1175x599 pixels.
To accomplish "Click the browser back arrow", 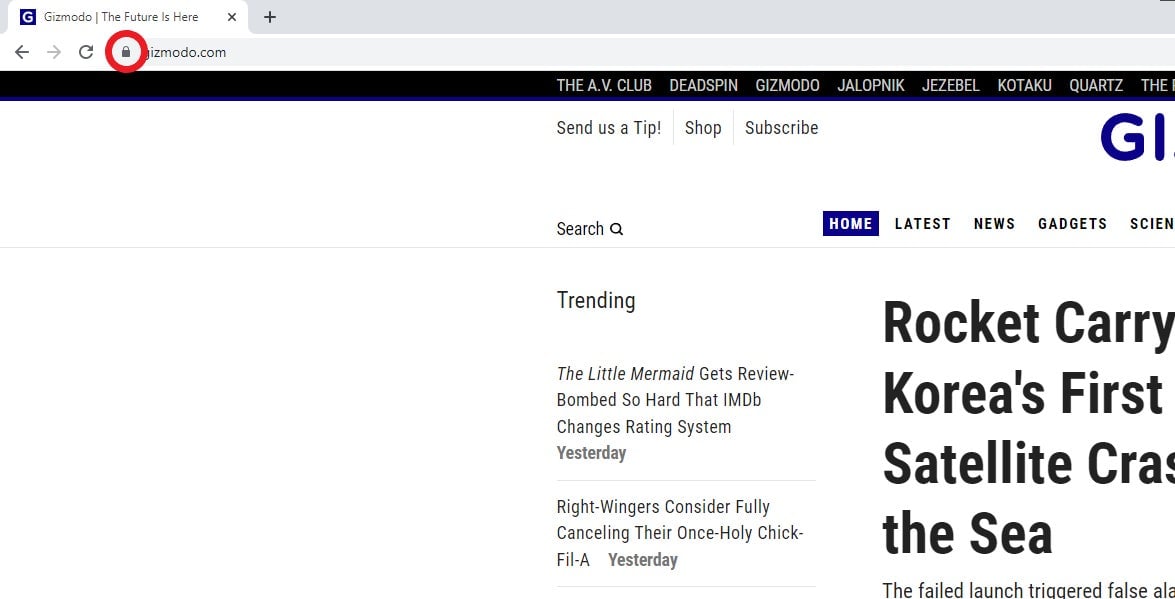I will (x=21, y=51).
